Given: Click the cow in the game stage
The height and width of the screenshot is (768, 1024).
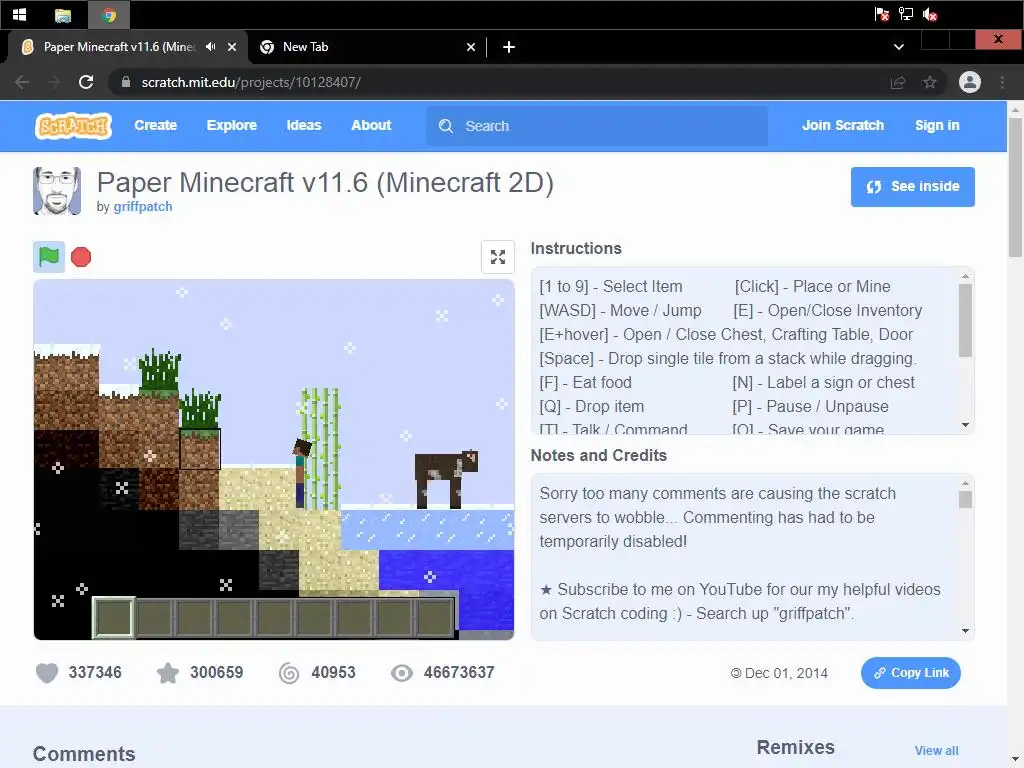Looking at the screenshot, I should coord(446,479).
